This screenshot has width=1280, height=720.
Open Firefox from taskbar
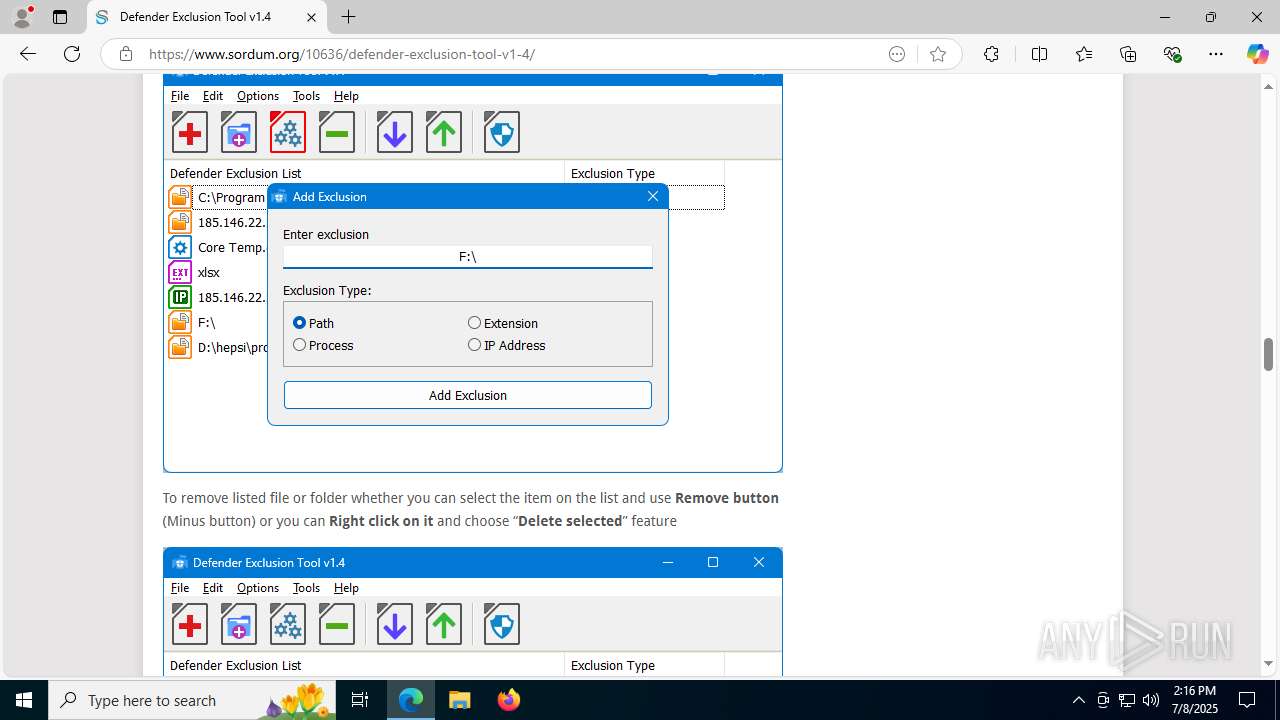508,700
